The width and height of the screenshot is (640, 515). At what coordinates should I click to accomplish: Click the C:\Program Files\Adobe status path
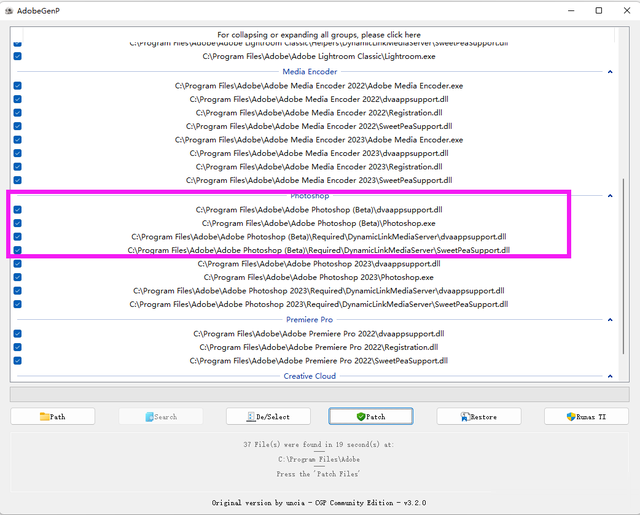319,459
